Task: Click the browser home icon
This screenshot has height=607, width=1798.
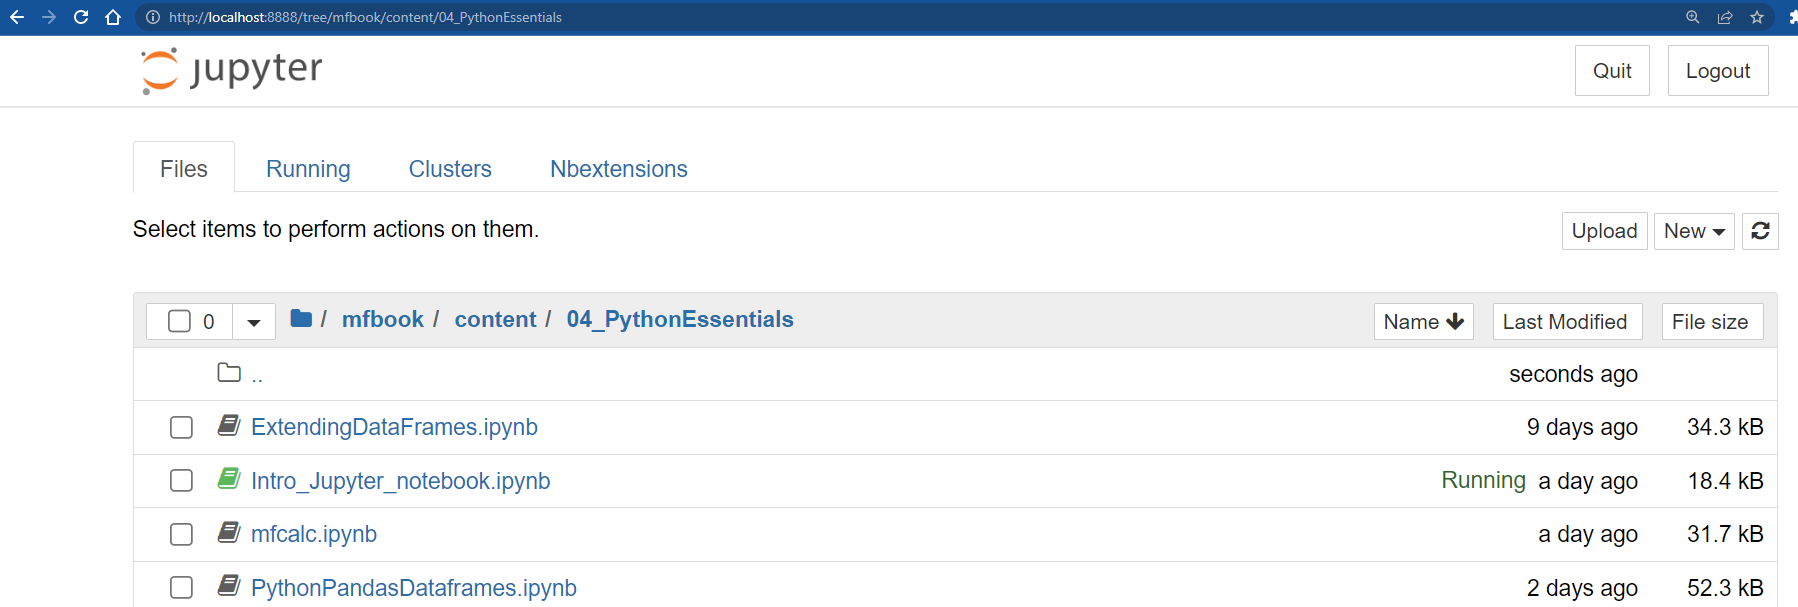Action: [x=113, y=17]
